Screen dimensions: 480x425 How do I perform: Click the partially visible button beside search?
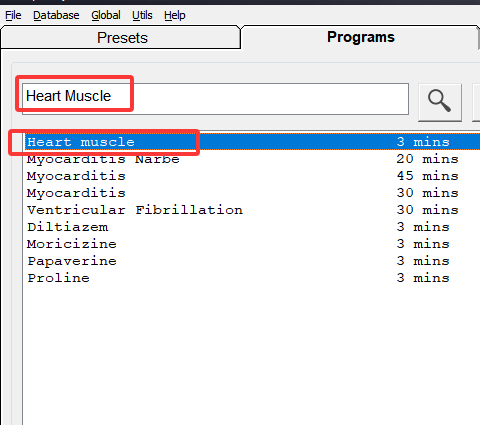pos(477,102)
